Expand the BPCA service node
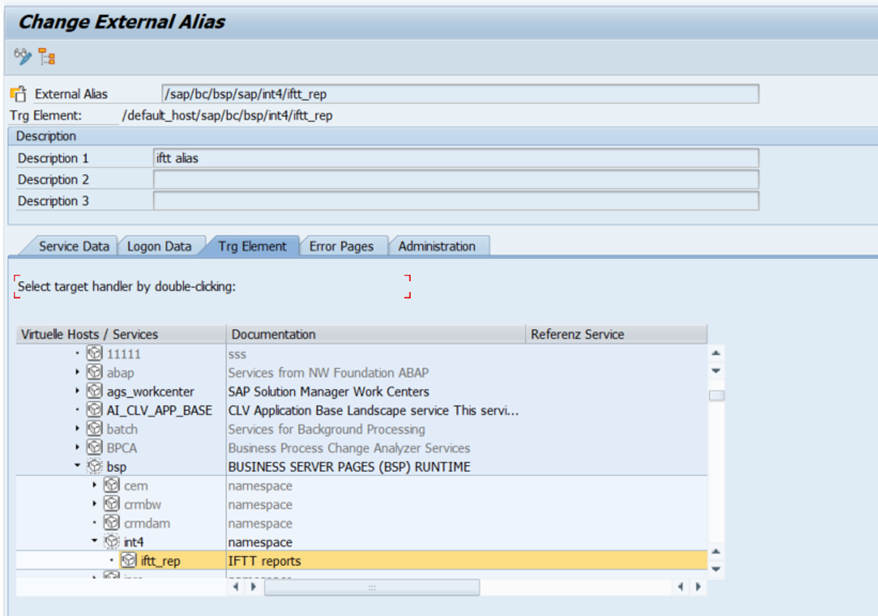The width and height of the screenshot is (878, 616). coord(77,448)
